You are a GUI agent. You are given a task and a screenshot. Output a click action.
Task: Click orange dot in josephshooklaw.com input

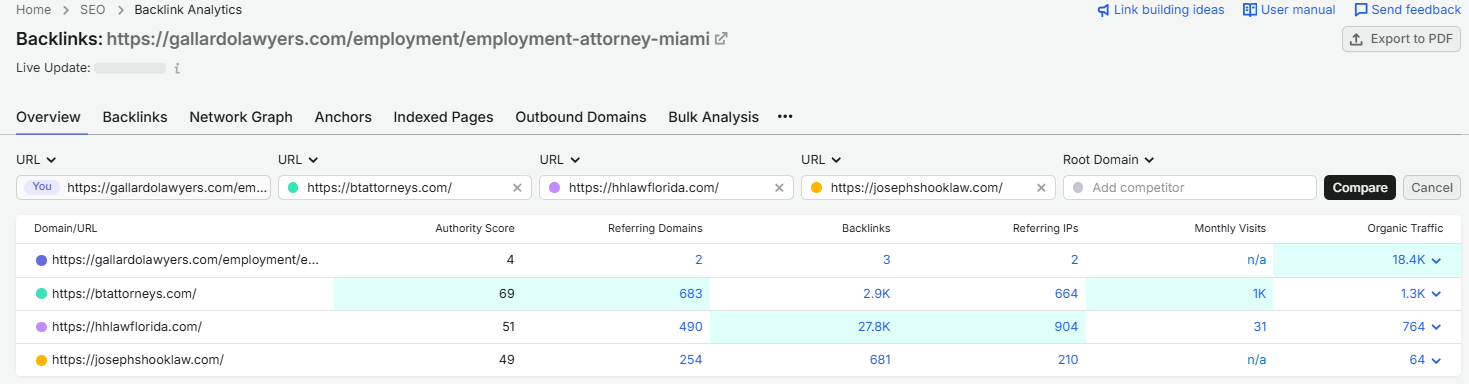[x=817, y=188]
